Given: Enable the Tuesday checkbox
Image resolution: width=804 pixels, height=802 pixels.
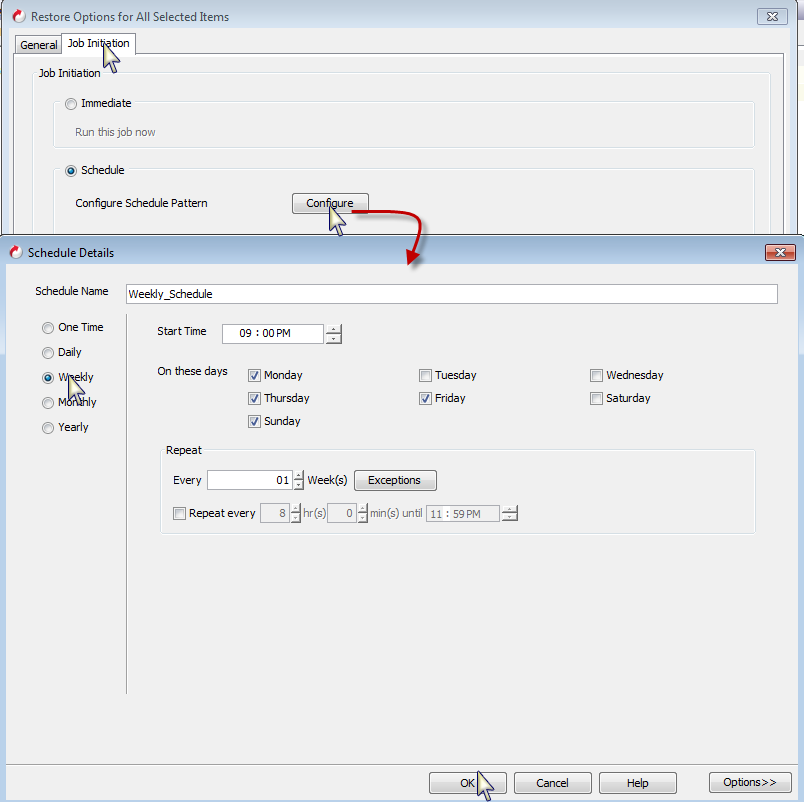Looking at the screenshot, I should pyautogui.click(x=425, y=375).
